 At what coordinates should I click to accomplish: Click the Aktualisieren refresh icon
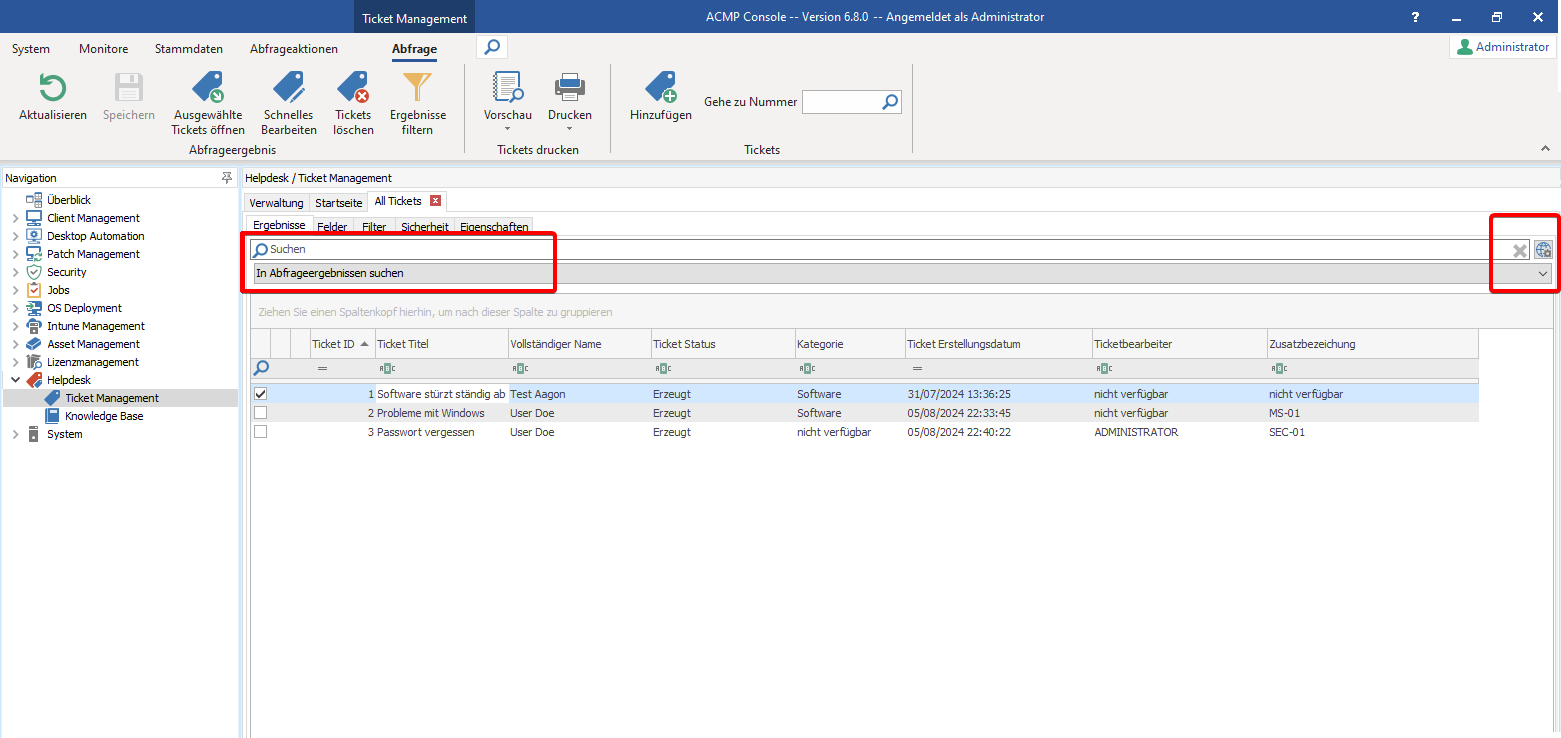click(52, 89)
